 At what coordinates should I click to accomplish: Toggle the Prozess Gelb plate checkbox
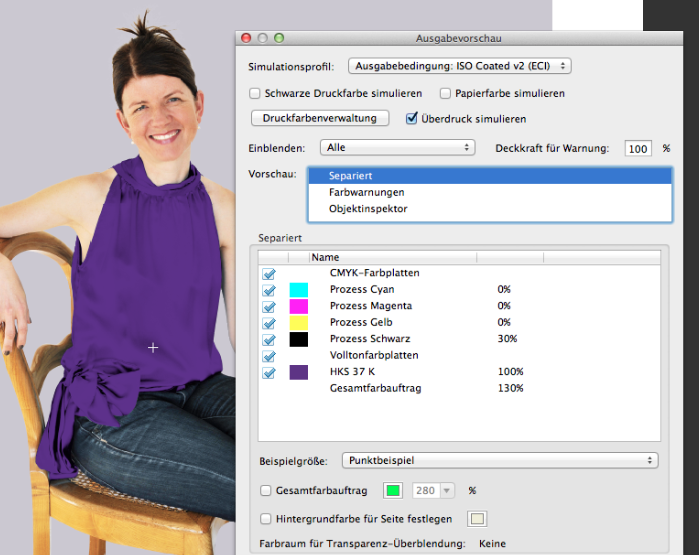click(269, 323)
